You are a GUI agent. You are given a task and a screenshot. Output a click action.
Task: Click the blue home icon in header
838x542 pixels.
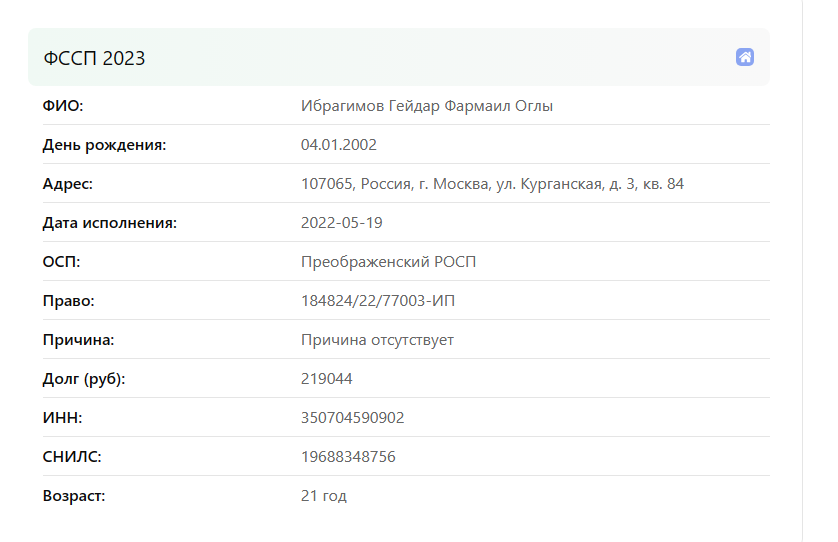pyautogui.click(x=744, y=57)
